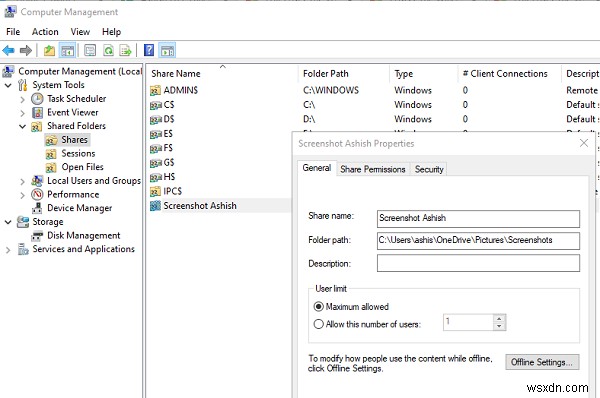
Task: Click the IPC$ share icon
Action: click(x=155, y=191)
